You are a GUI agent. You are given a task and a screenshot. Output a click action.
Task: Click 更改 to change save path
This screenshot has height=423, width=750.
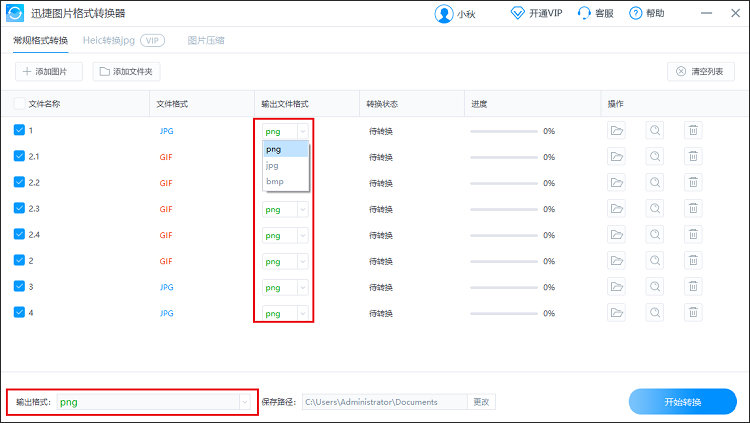coord(481,402)
